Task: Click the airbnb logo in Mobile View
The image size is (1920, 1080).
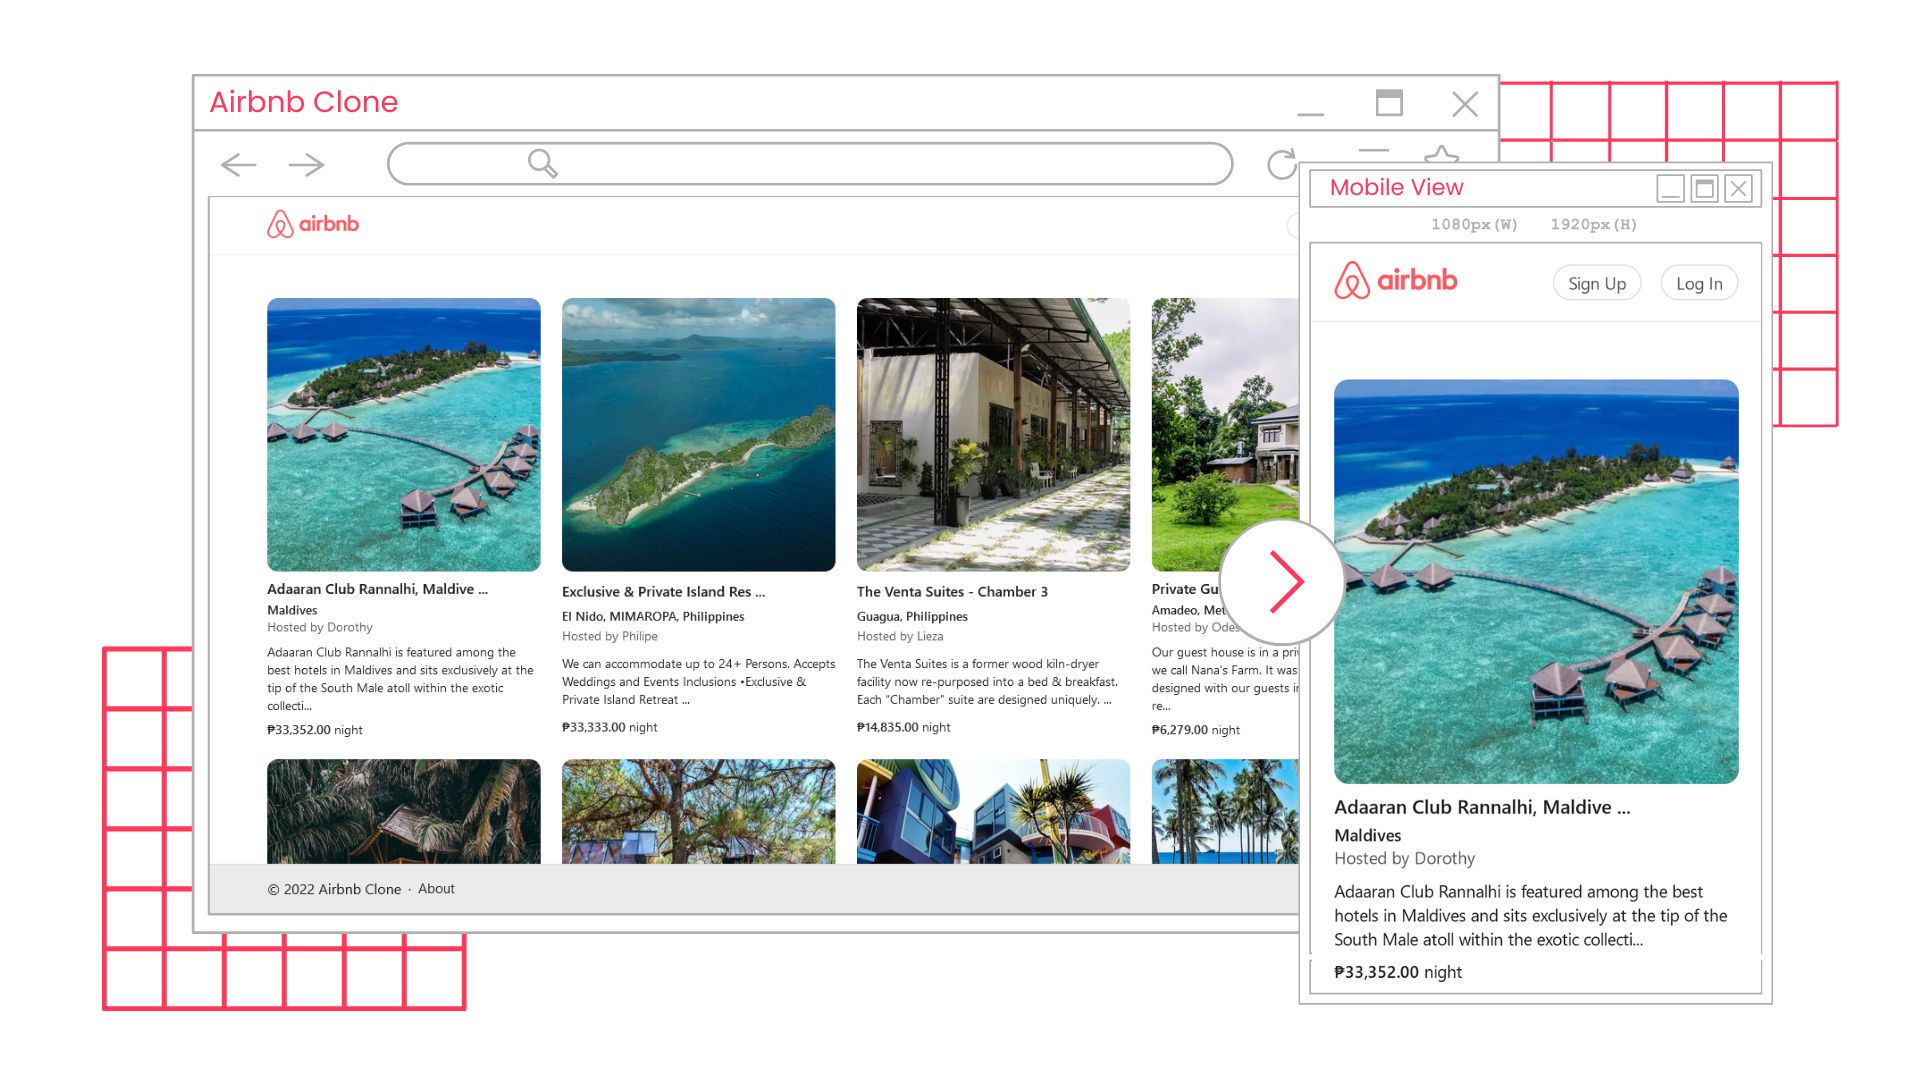Action: (1396, 281)
